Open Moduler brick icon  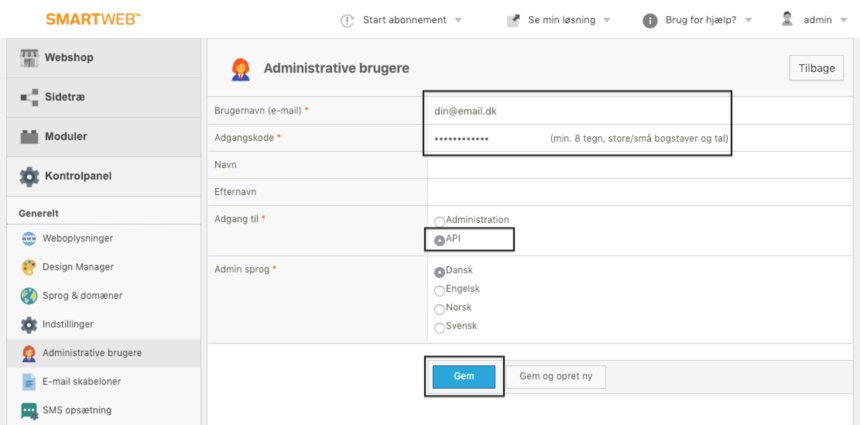coord(29,137)
